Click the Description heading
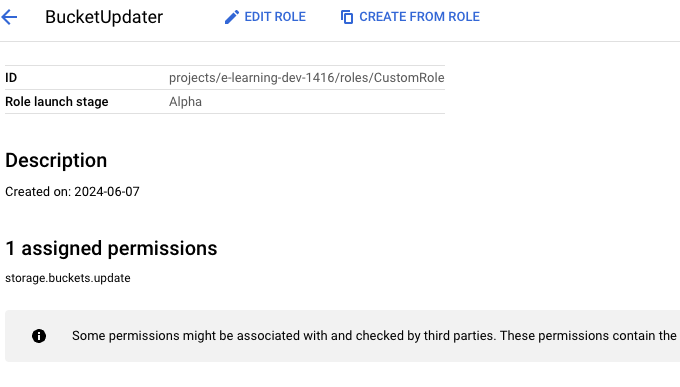The height and width of the screenshot is (387, 680). click(x=56, y=161)
